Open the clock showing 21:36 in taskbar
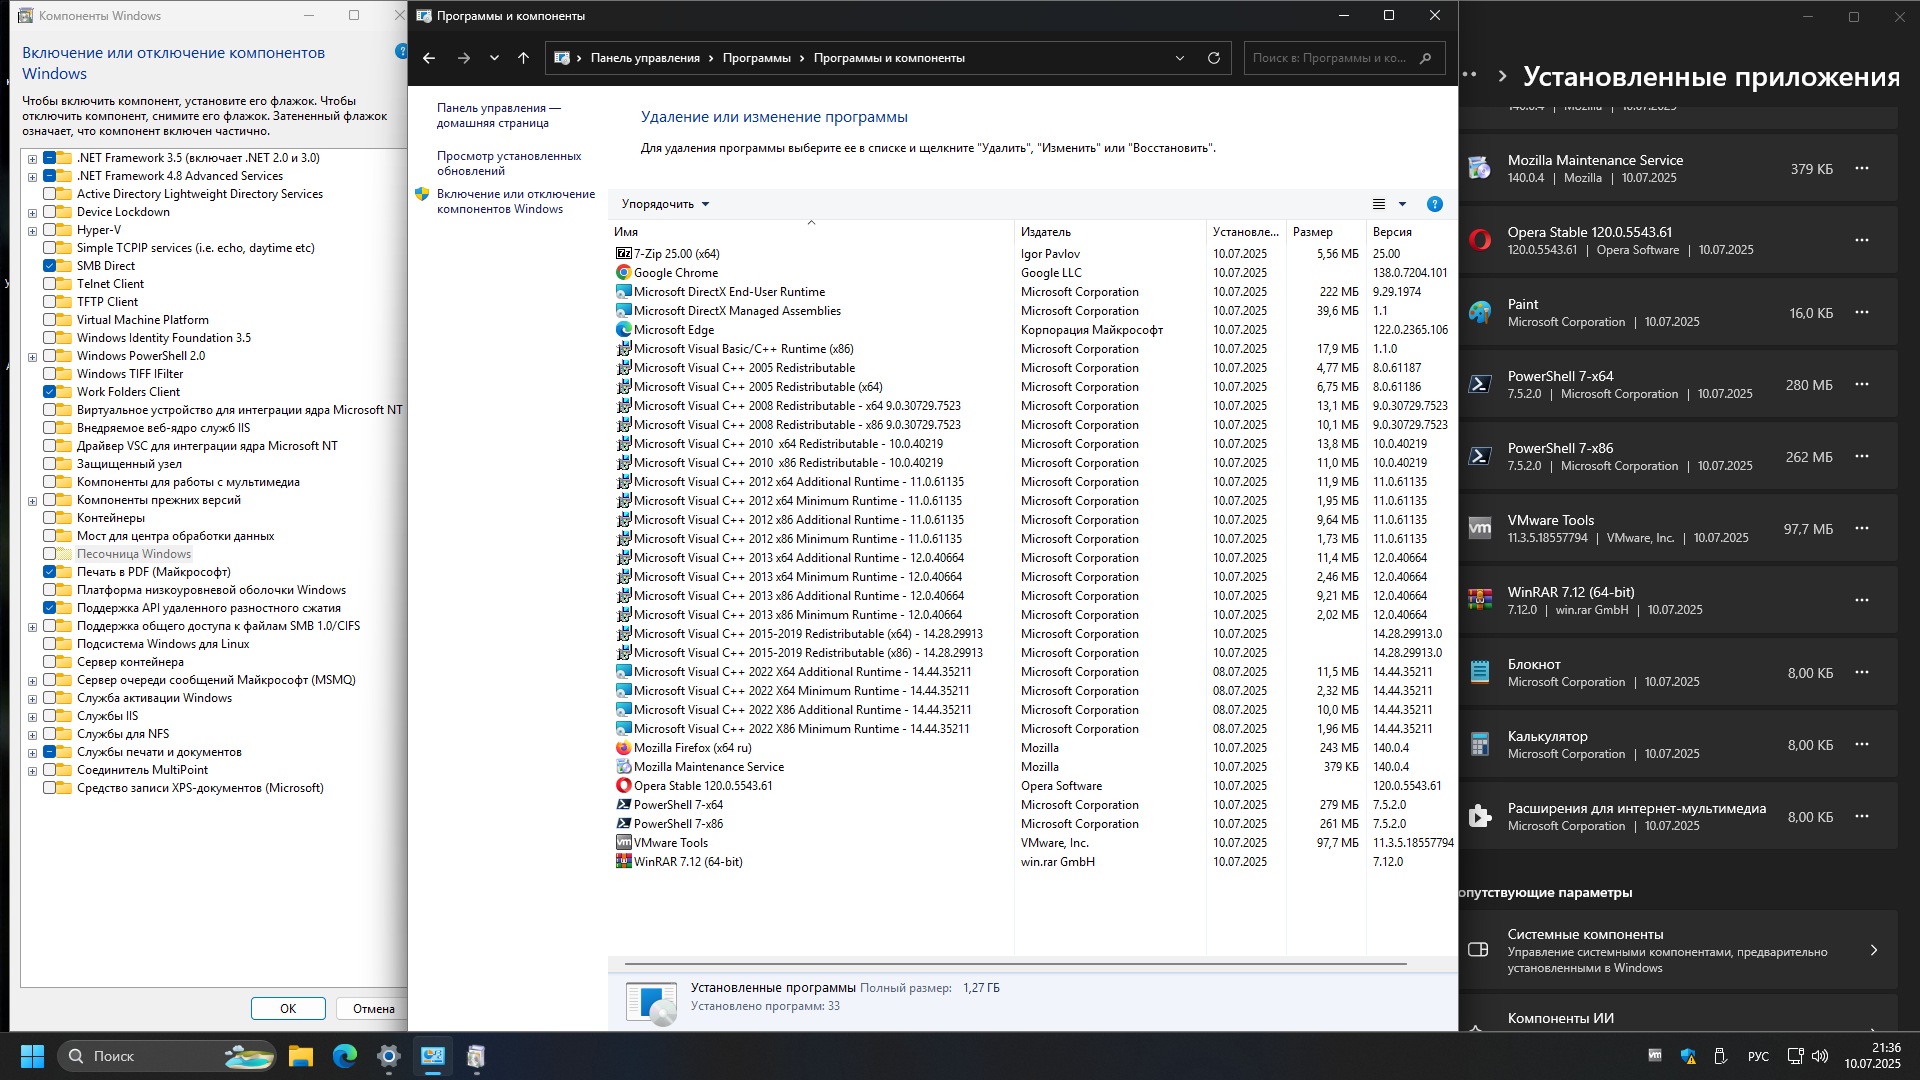 point(1872,1056)
